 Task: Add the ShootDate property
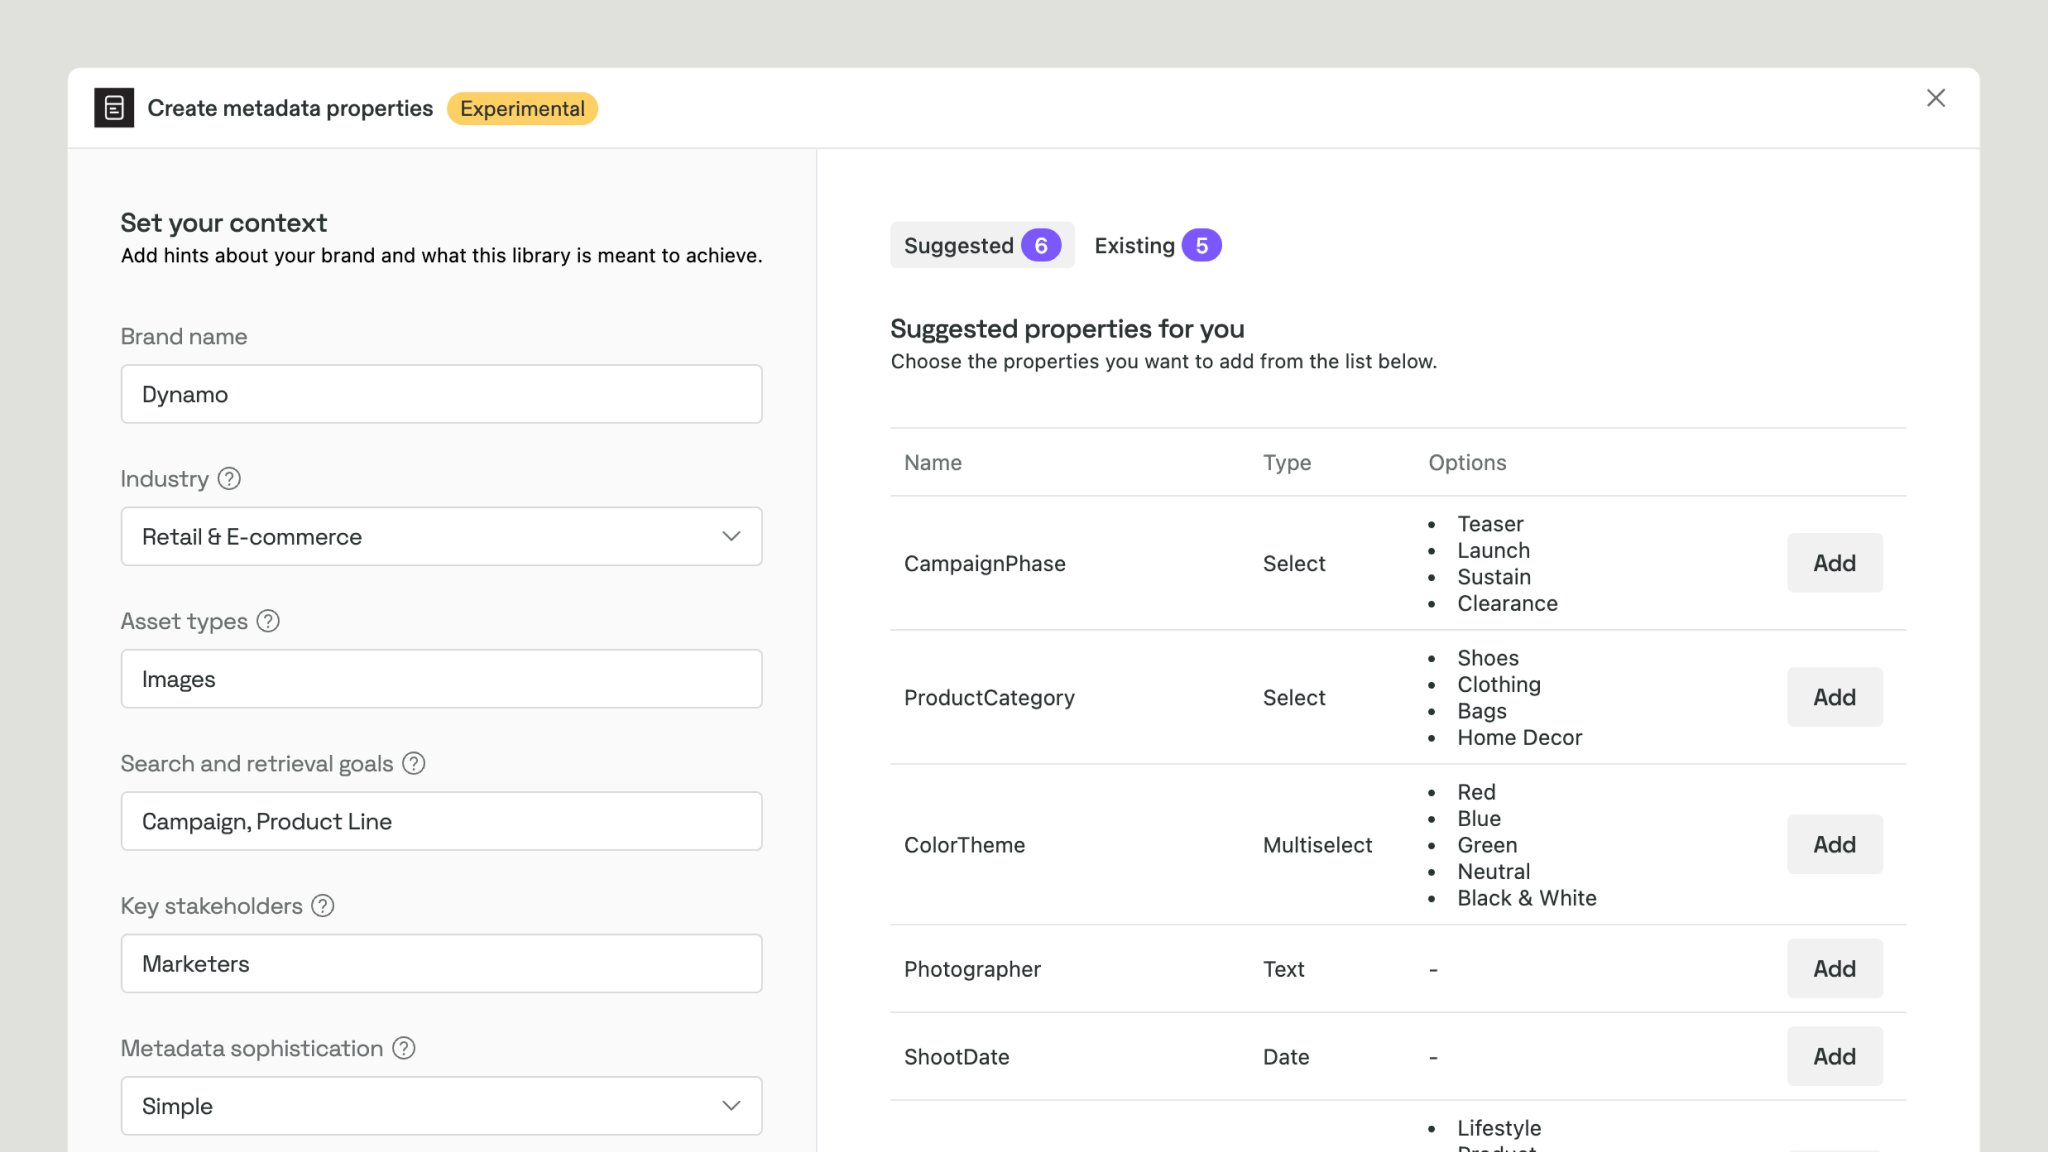click(x=1833, y=1057)
